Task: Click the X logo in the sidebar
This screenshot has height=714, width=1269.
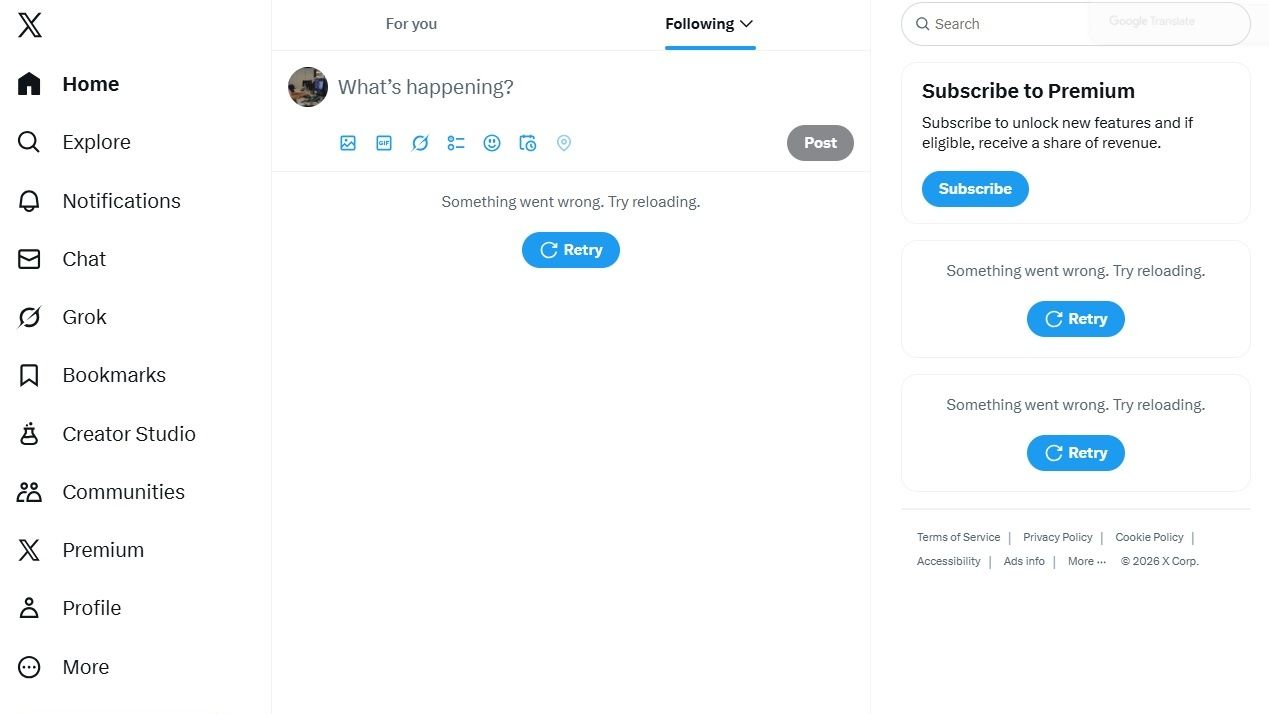Action: point(30,25)
